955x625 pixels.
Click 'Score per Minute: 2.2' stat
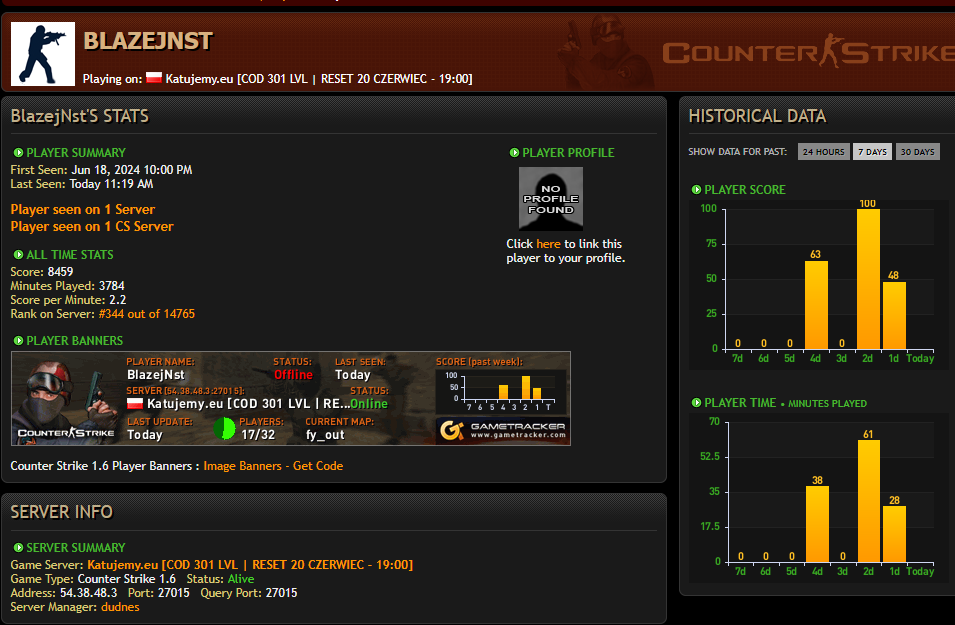(x=68, y=300)
